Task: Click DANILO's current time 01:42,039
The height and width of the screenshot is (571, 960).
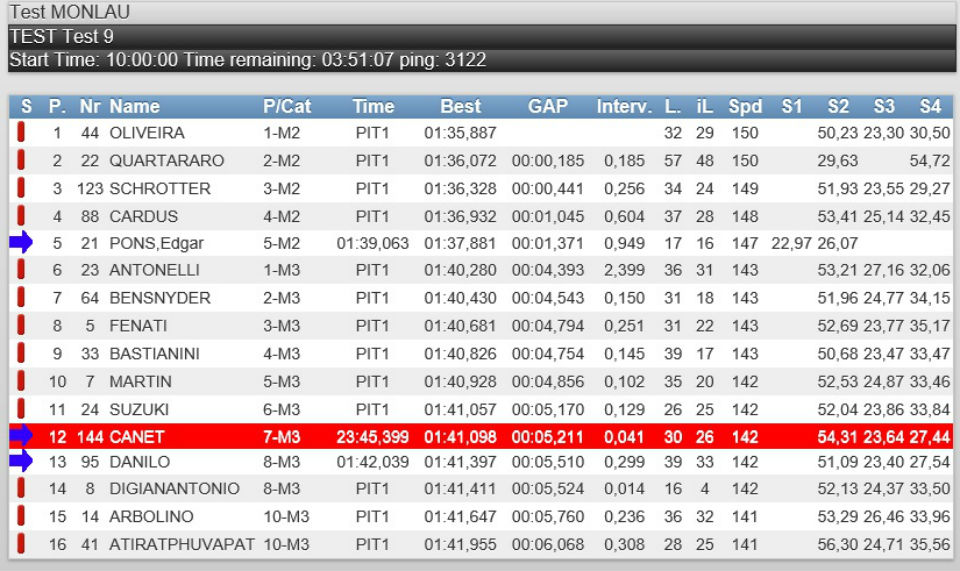Action: 373,462
